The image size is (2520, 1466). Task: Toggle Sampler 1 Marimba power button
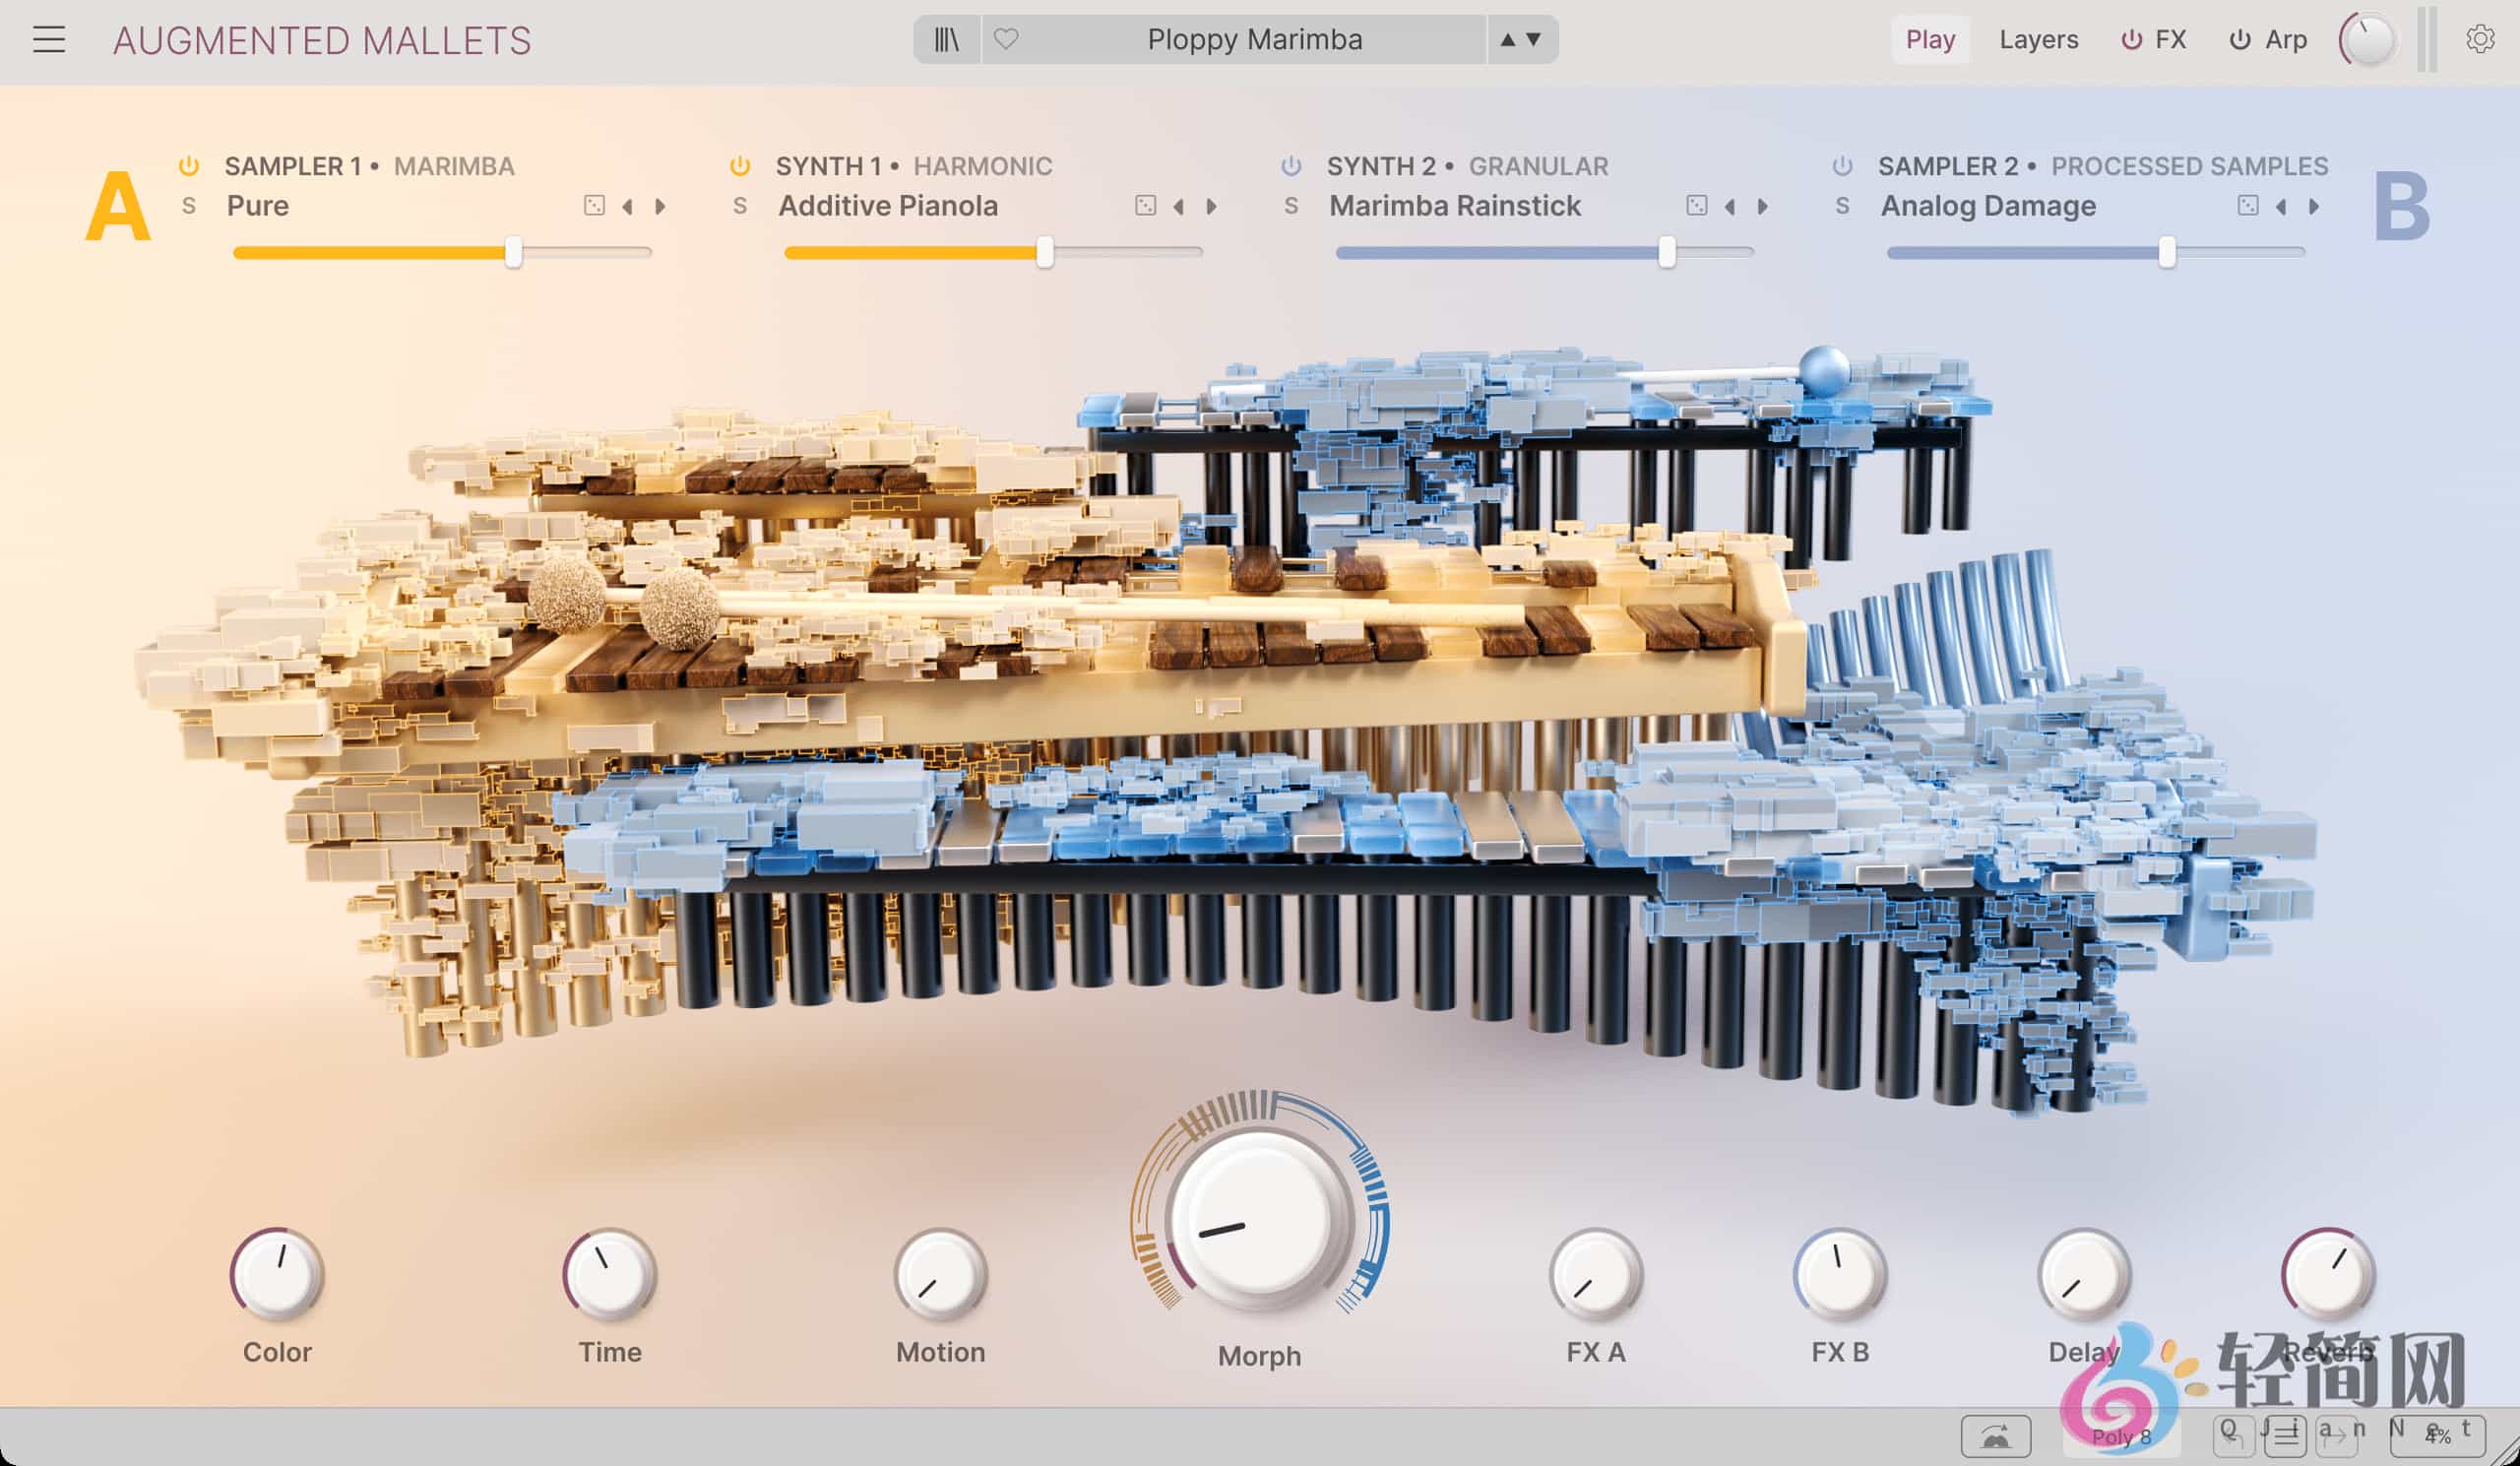[189, 166]
